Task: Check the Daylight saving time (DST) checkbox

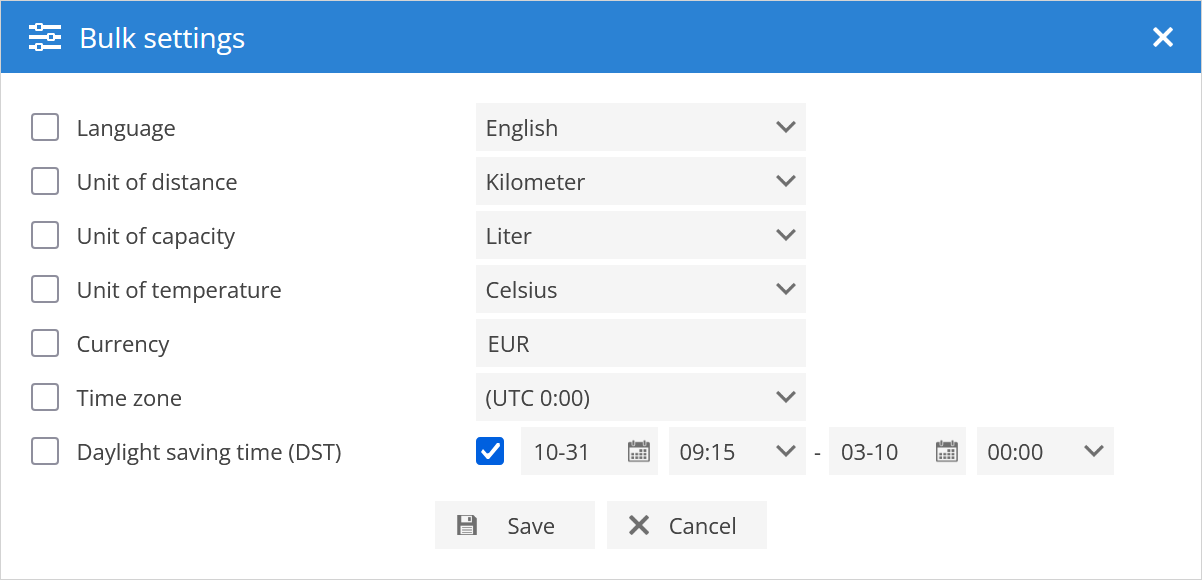Action: [x=45, y=452]
